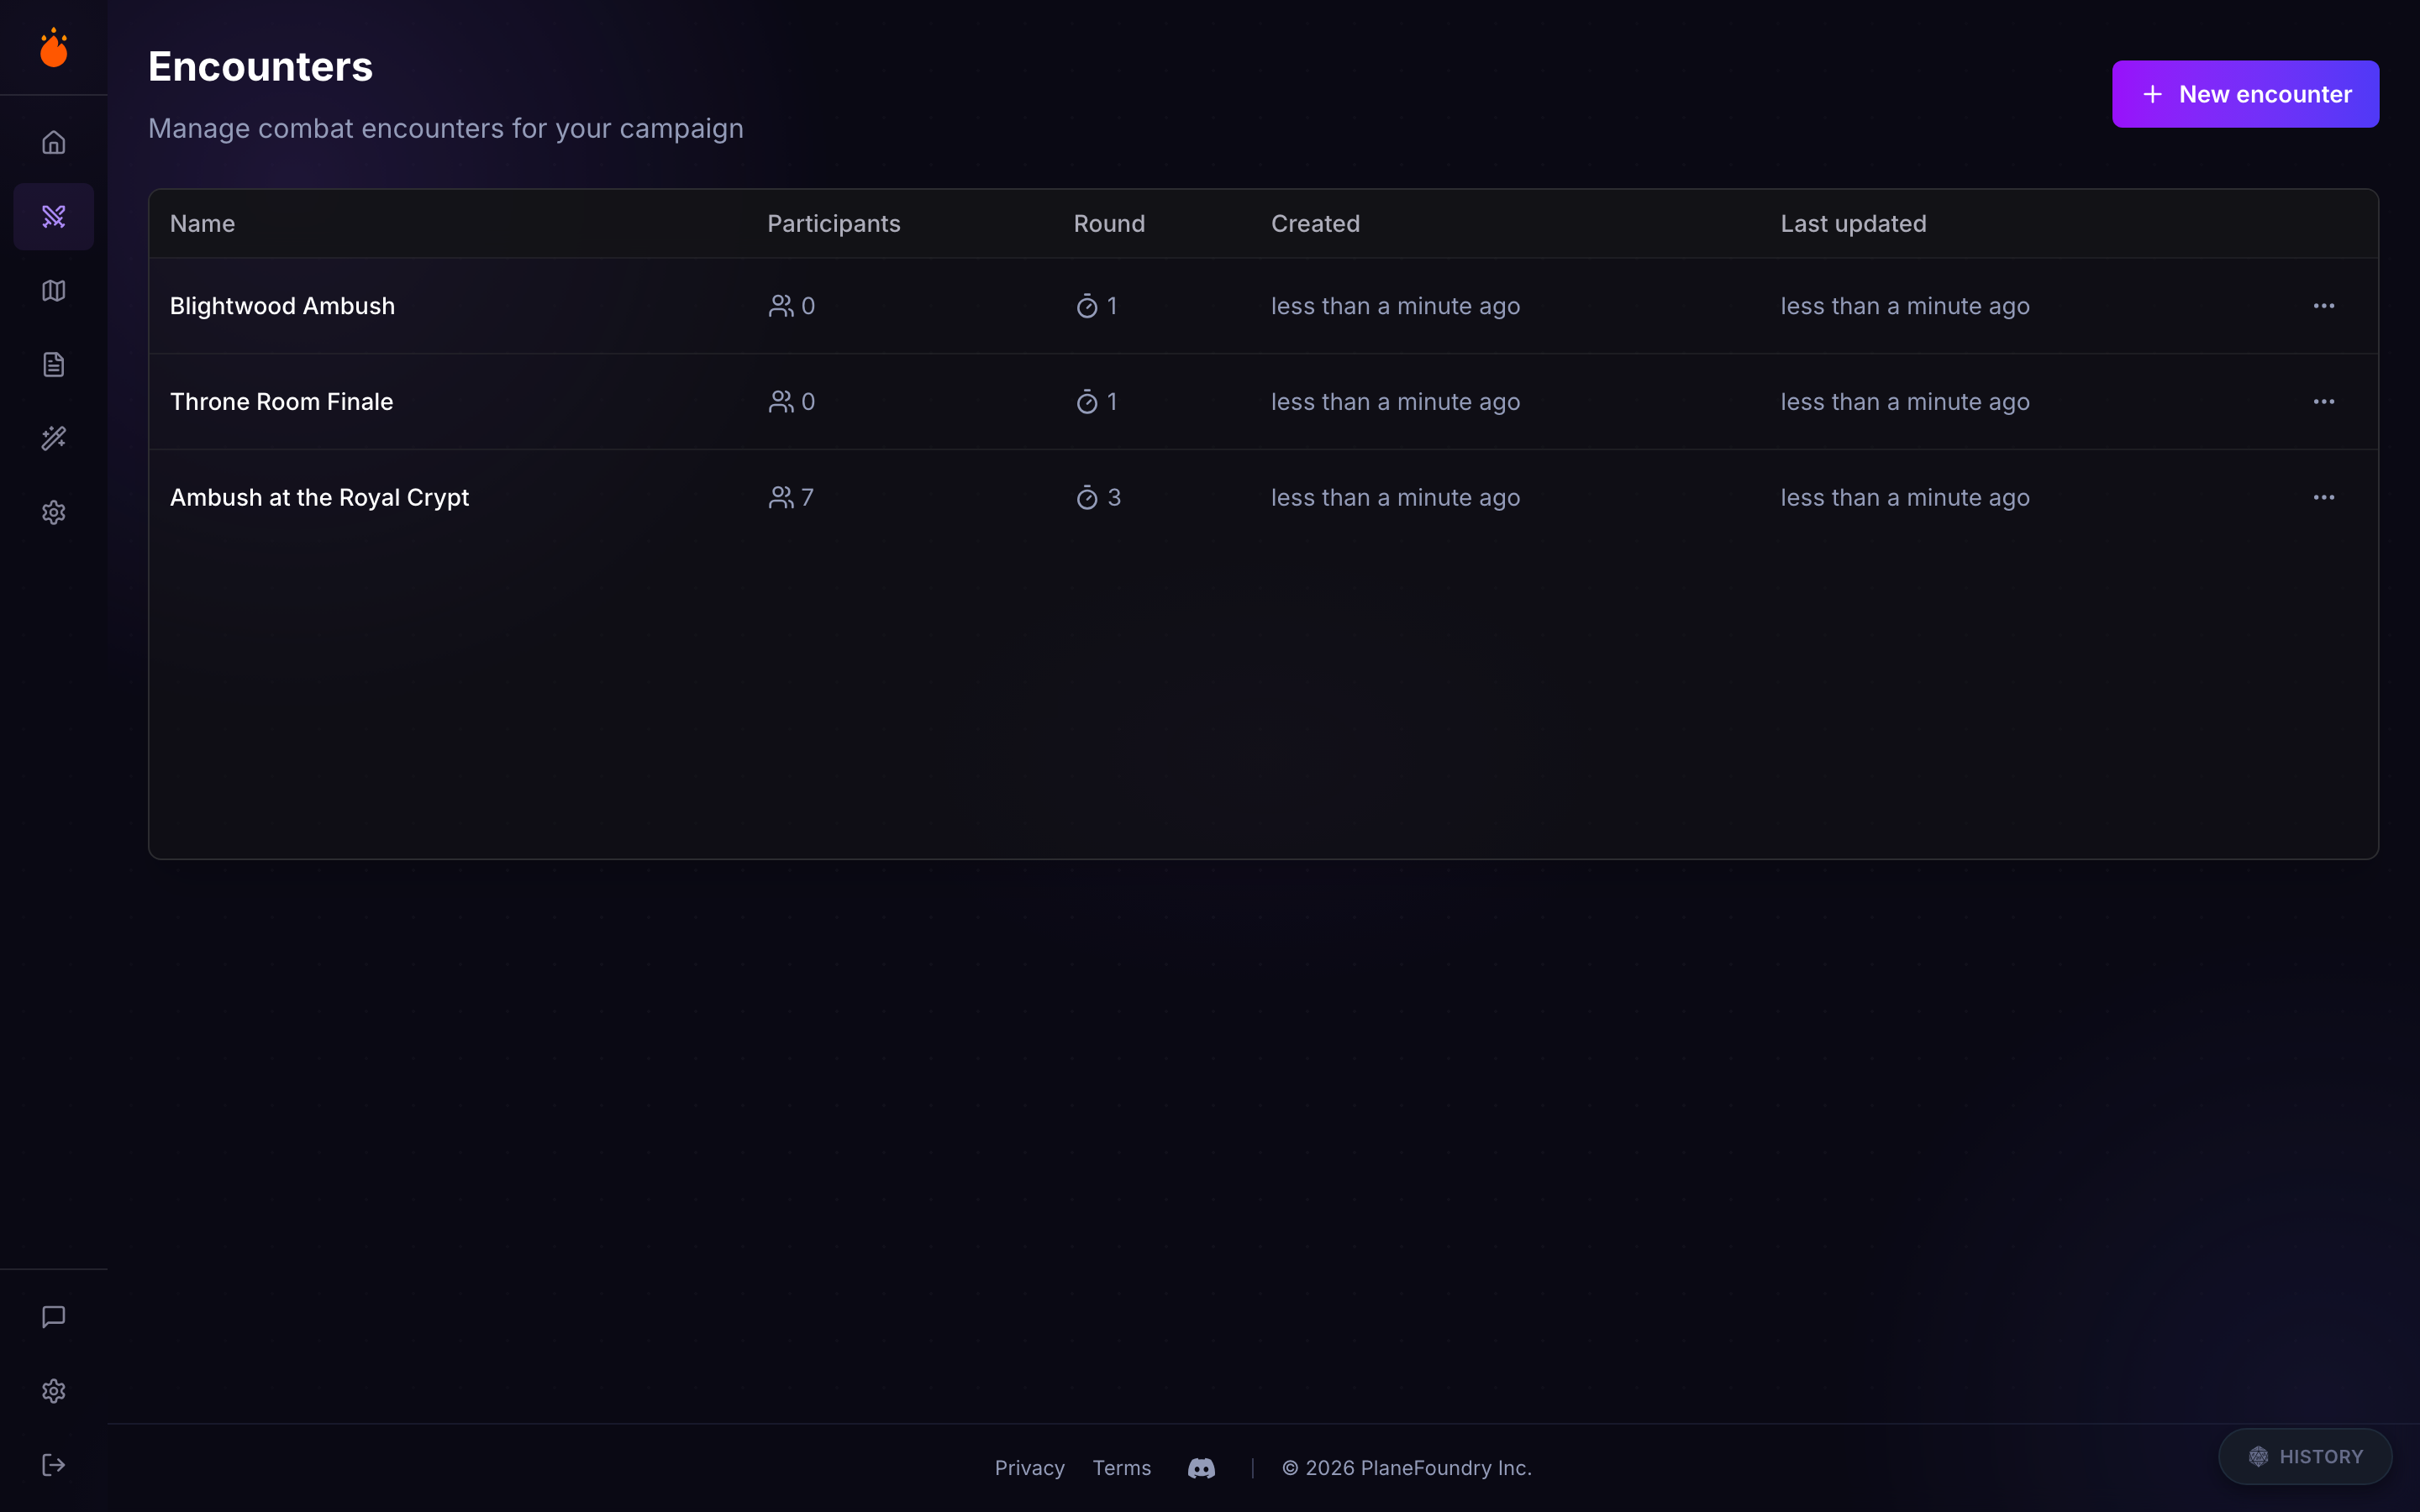Open the feedback chat bubble icon
Image resolution: width=2420 pixels, height=1512 pixels.
[x=54, y=1317]
